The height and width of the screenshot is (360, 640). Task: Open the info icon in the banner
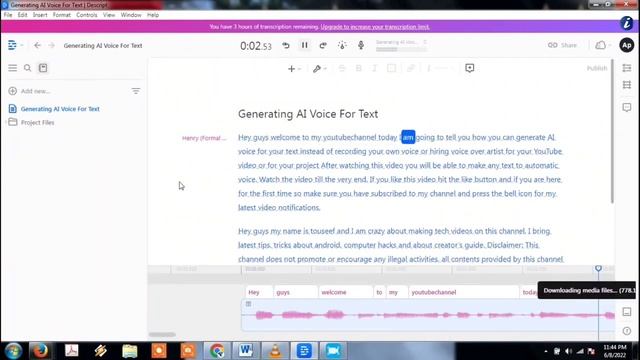[x=627, y=23]
